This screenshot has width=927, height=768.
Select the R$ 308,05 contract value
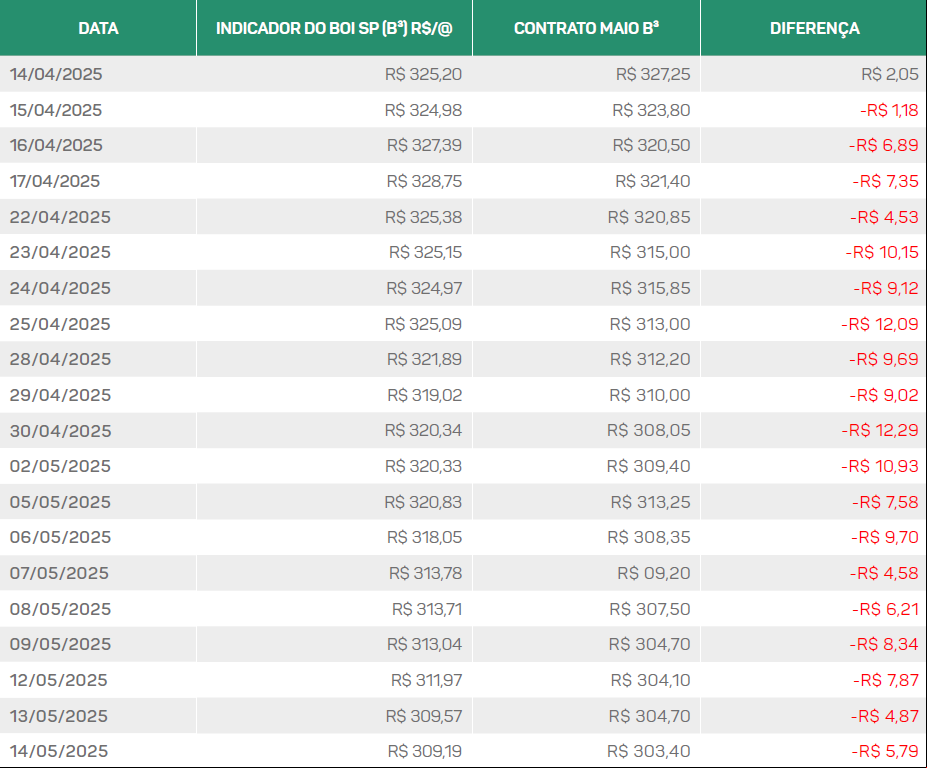pos(649,430)
